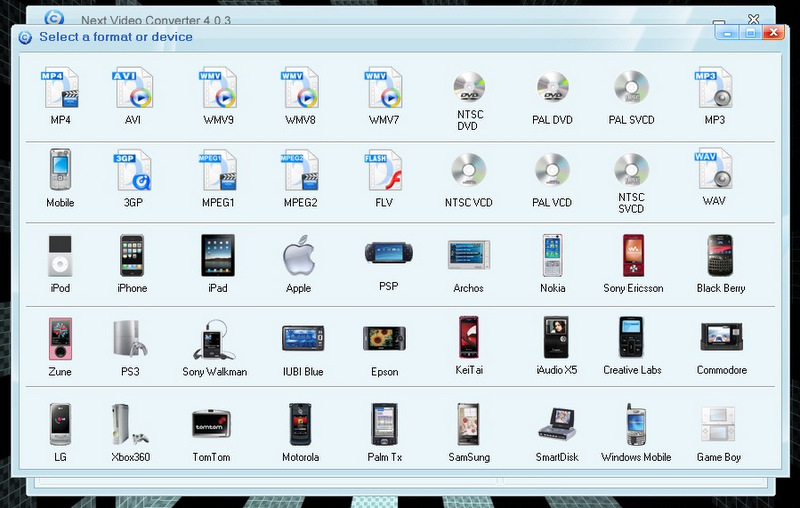Screen dimensions: 800x508
Task: Choose the Creative Labs player icon
Action: (x=632, y=337)
